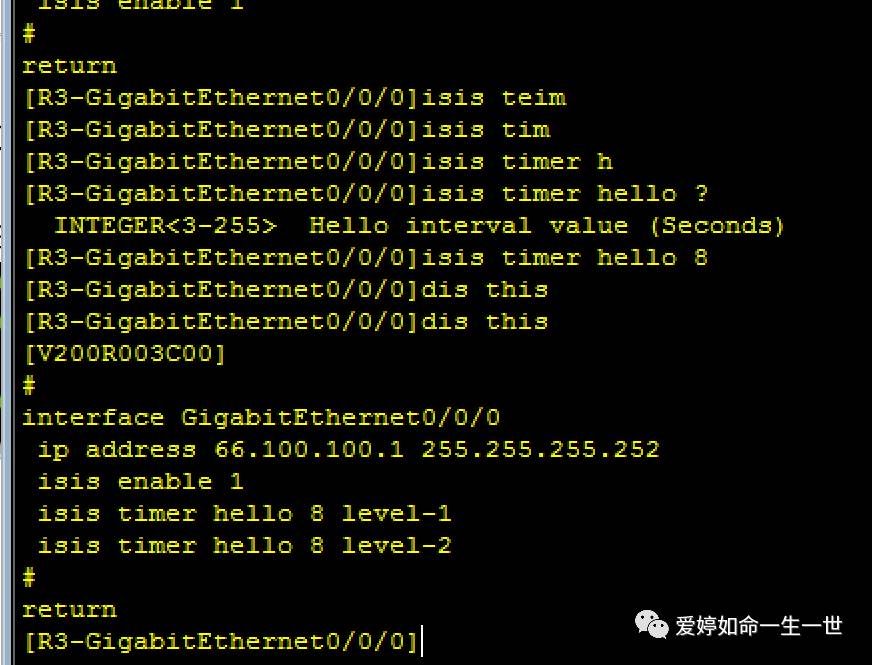Click the watermark text 爱婷如命一生一世
Image resolution: width=872 pixels, height=665 pixels.
coord(760,627)
